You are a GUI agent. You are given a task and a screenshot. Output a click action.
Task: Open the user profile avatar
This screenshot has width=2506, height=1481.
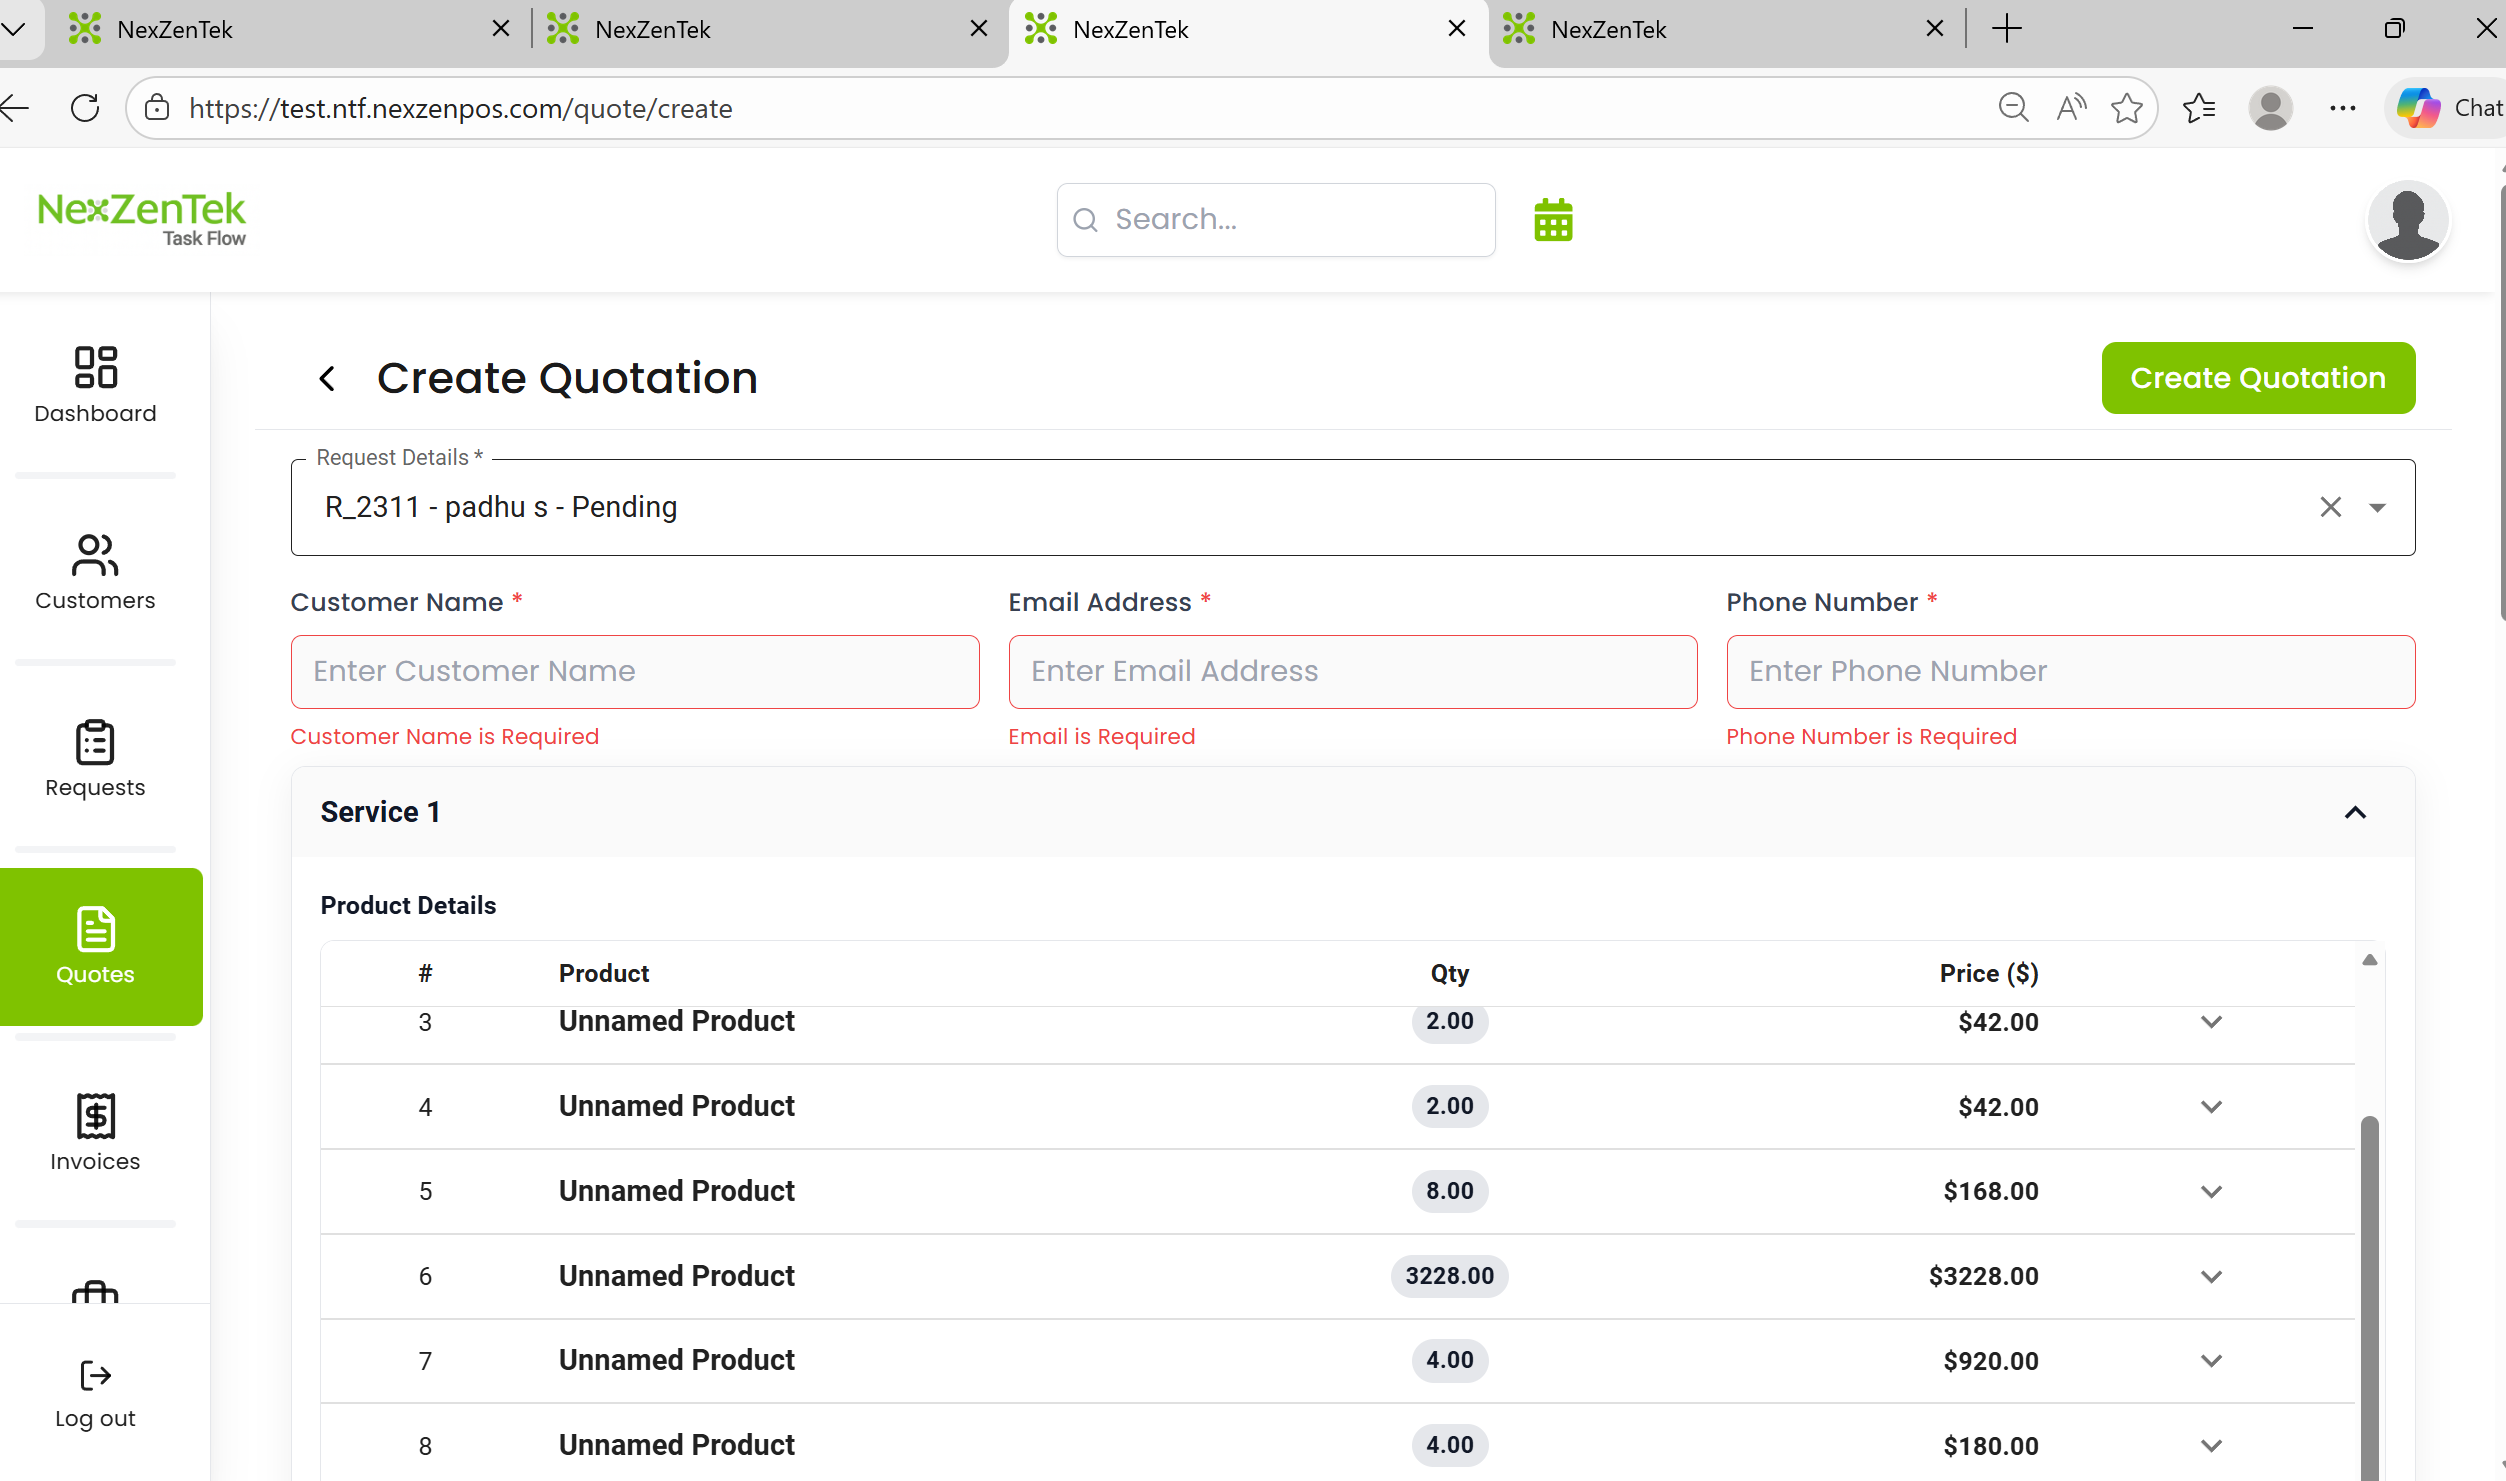(x=2407, y=220)
